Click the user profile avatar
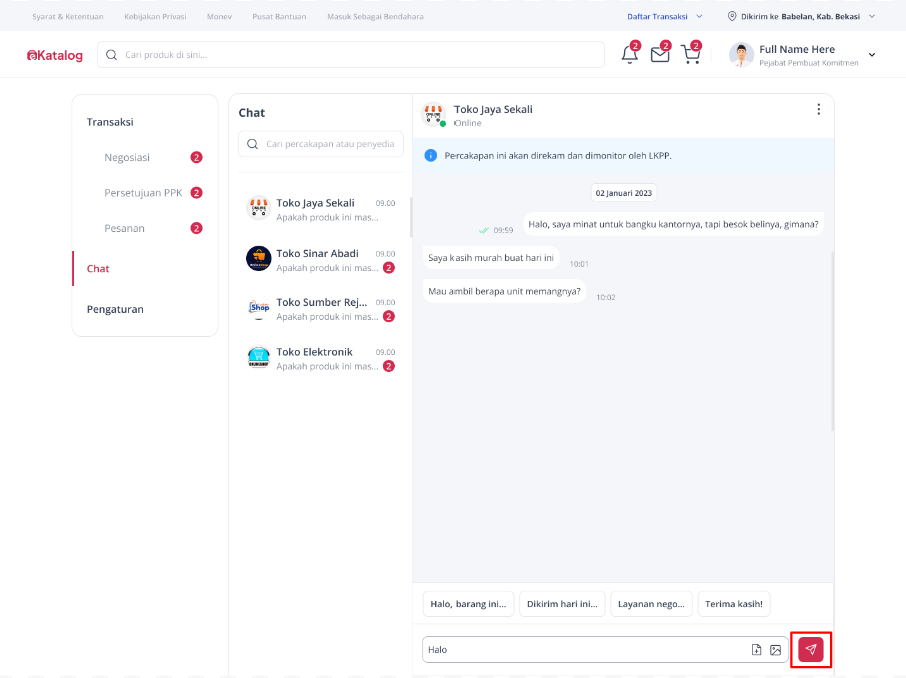 [x=741, y=55]
